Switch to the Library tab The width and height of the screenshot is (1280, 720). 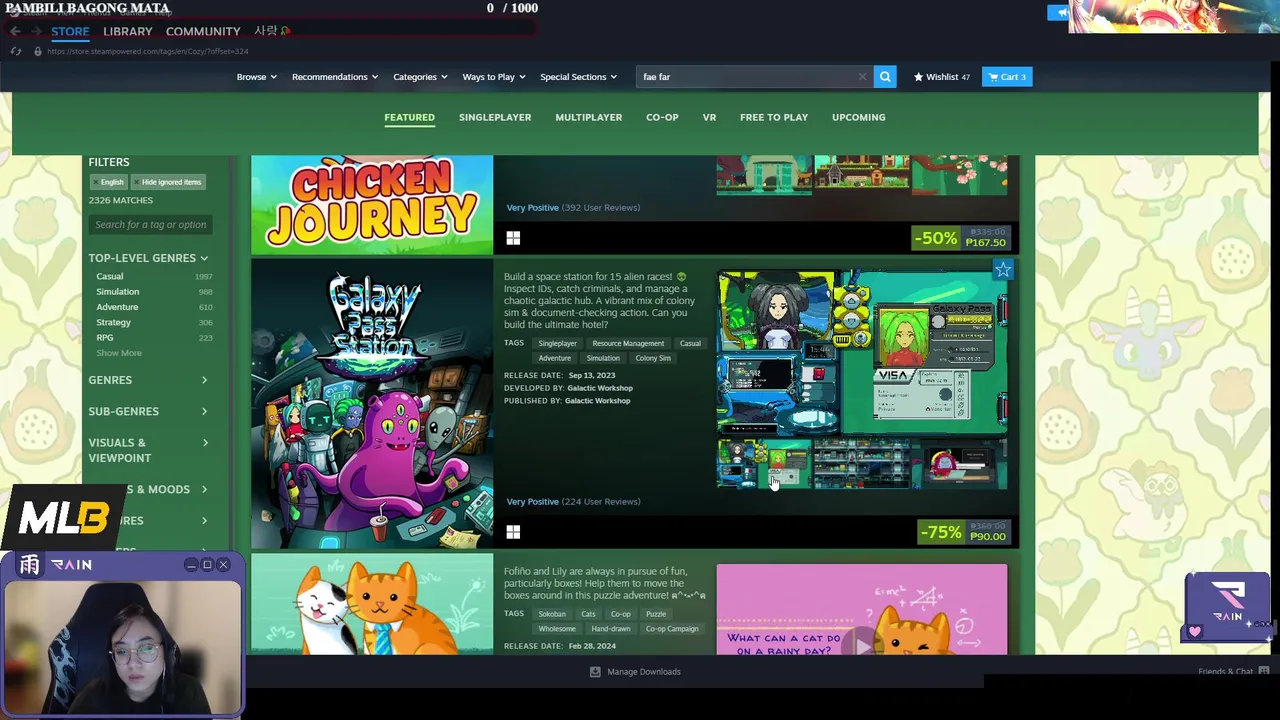pyautogui.click(x=128, y=31)
